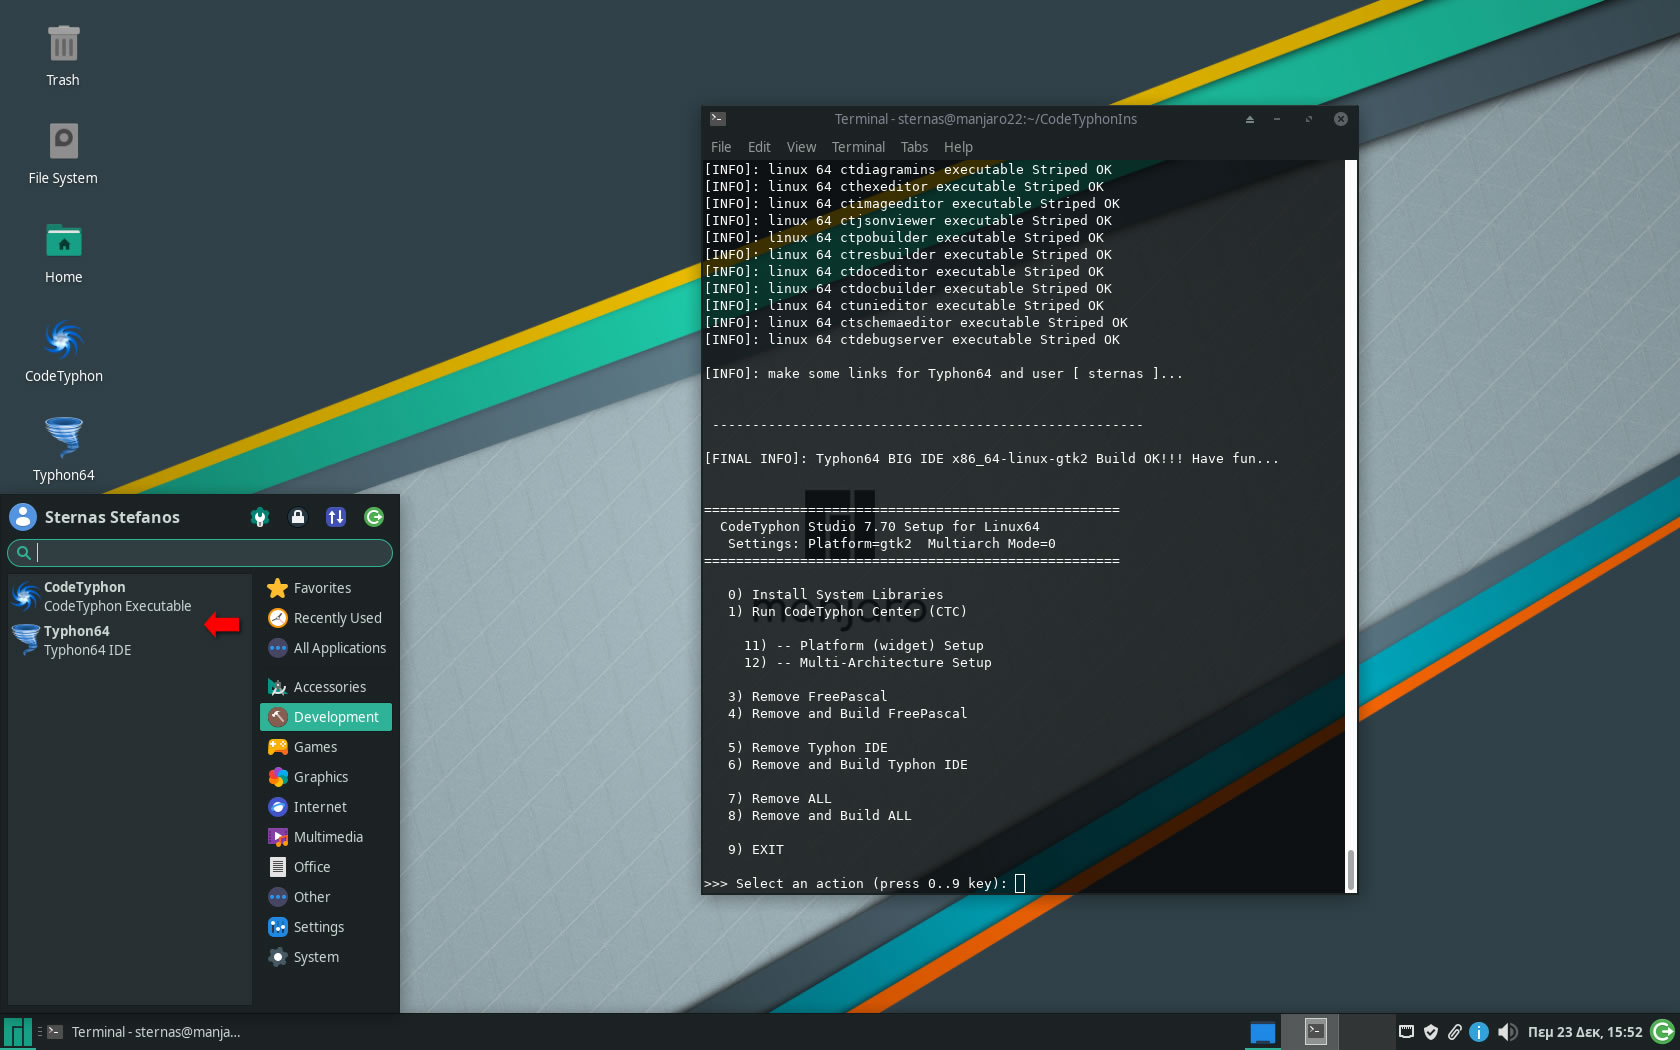Switch to the blue desktop workspace in pager
The image size is (1680, 1050).
pyautogui.click(x=1263, y=1032)
